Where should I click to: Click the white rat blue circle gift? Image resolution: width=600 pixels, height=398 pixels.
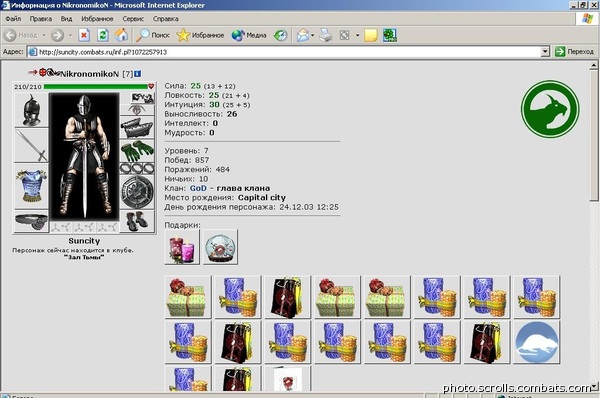point(536,342)
